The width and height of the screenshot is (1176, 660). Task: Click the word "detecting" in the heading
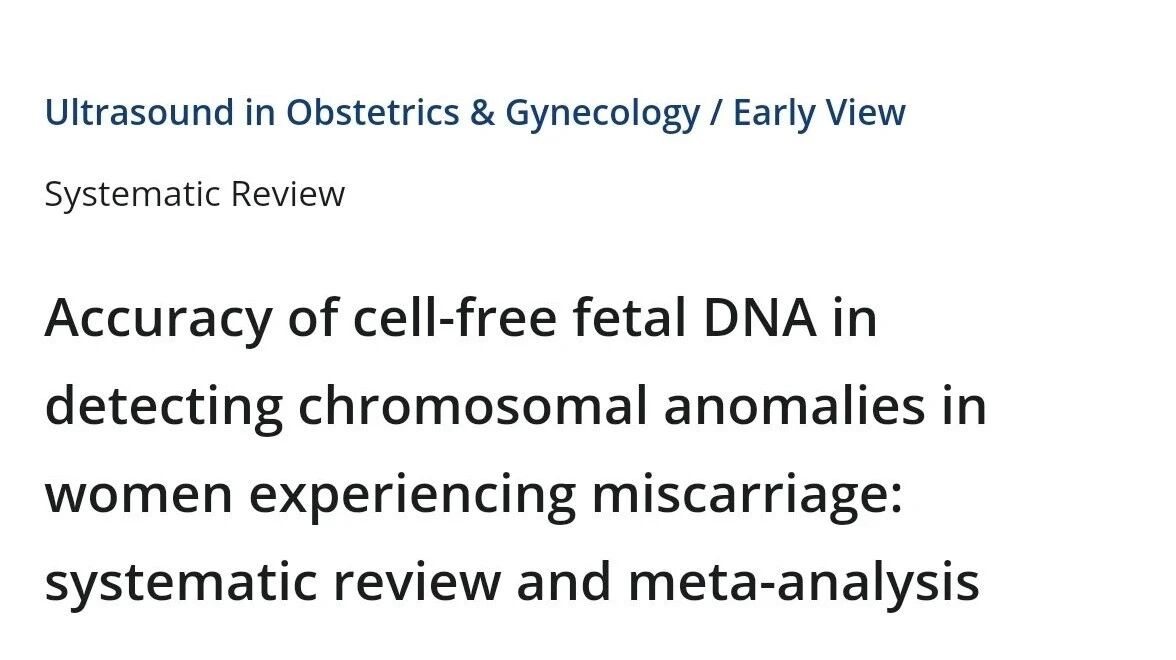(163, 406)
